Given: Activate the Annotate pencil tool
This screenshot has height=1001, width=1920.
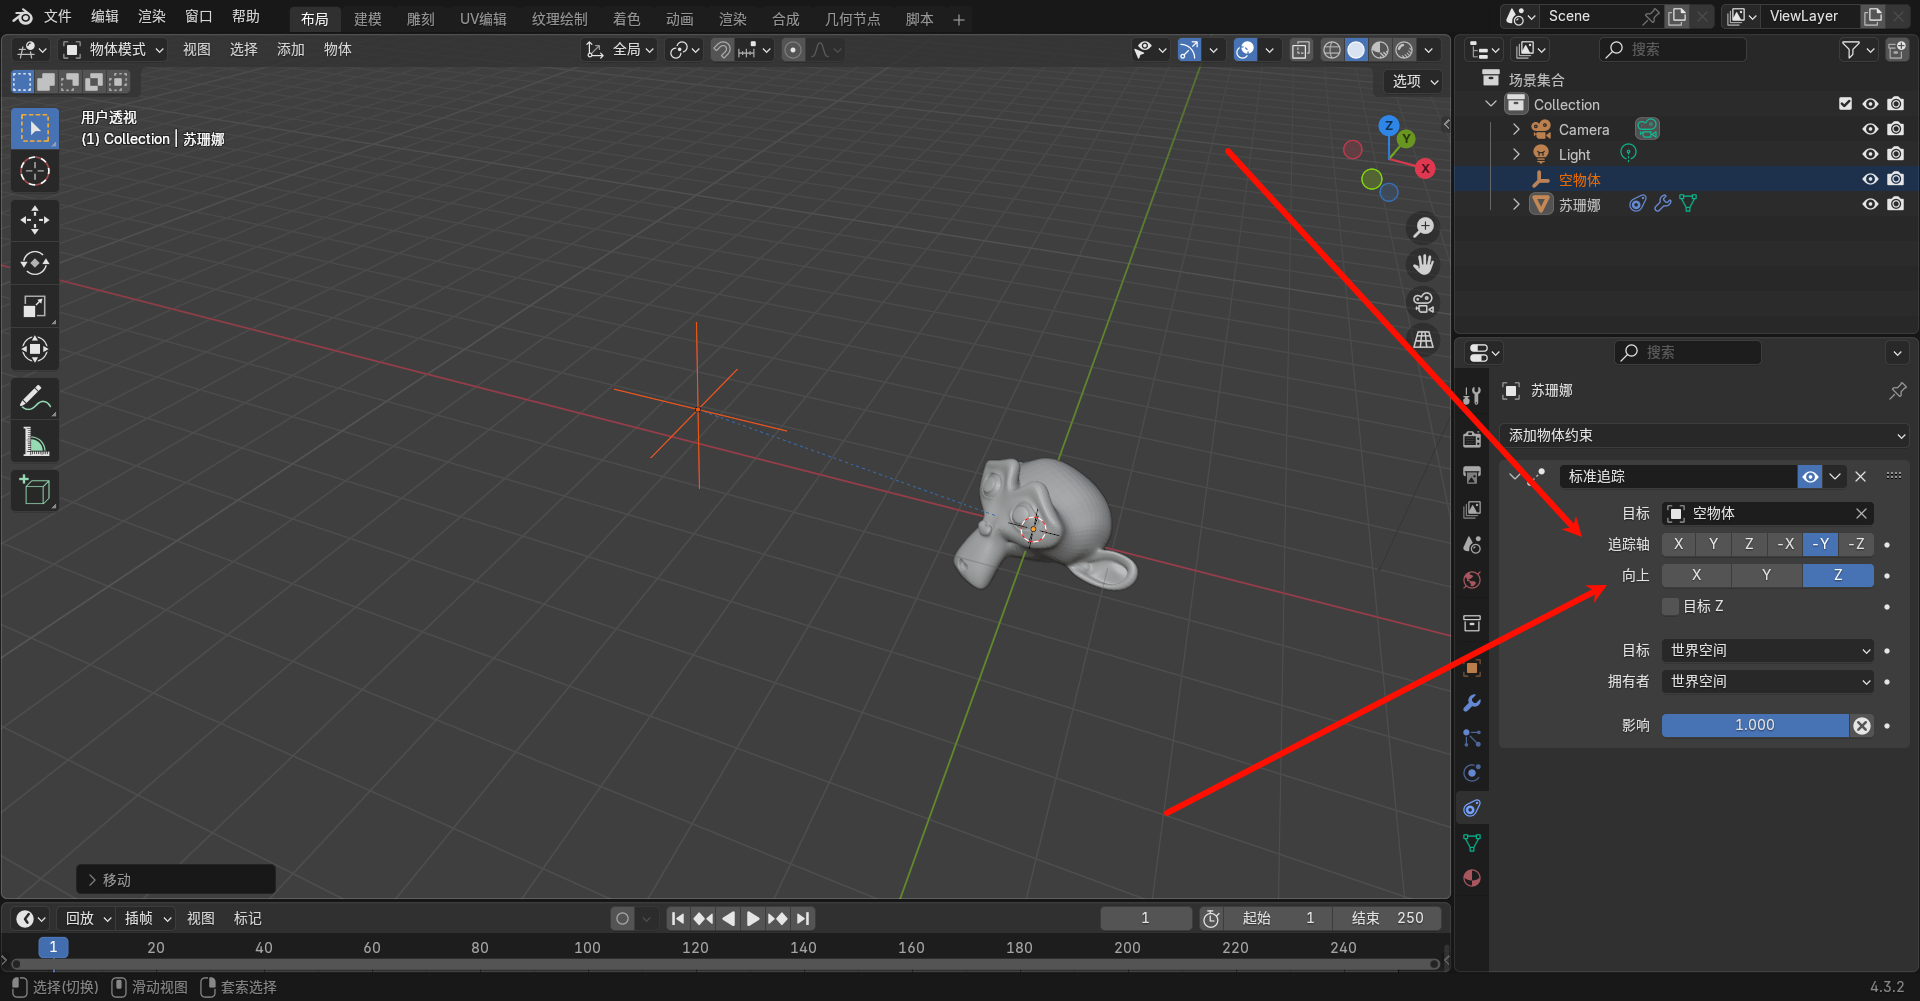Looking at the screenshot, I should click(x=35, y=398).
